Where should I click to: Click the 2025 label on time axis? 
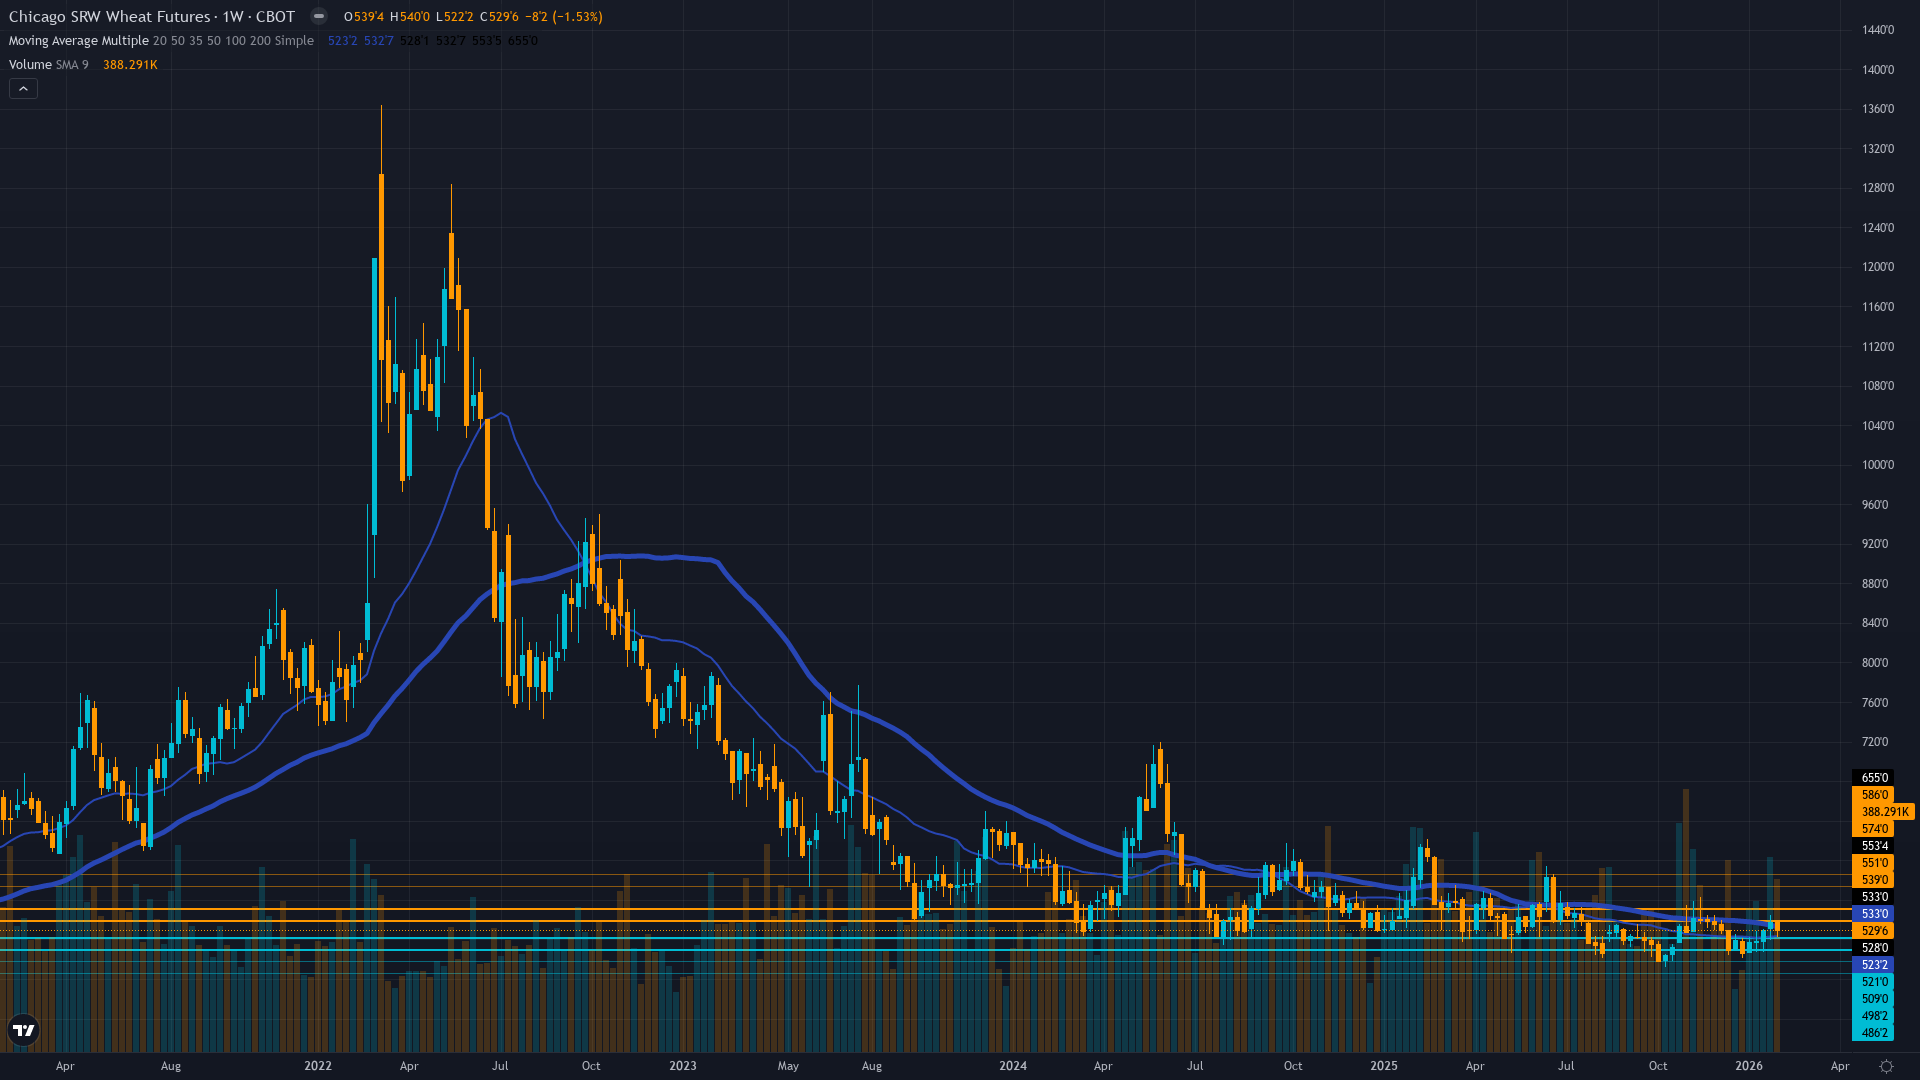tap(1384, 1066)
